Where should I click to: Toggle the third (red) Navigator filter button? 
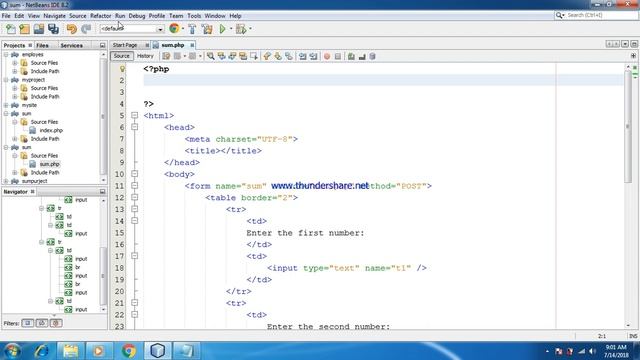pyautogui.click(x=56, y=323)
